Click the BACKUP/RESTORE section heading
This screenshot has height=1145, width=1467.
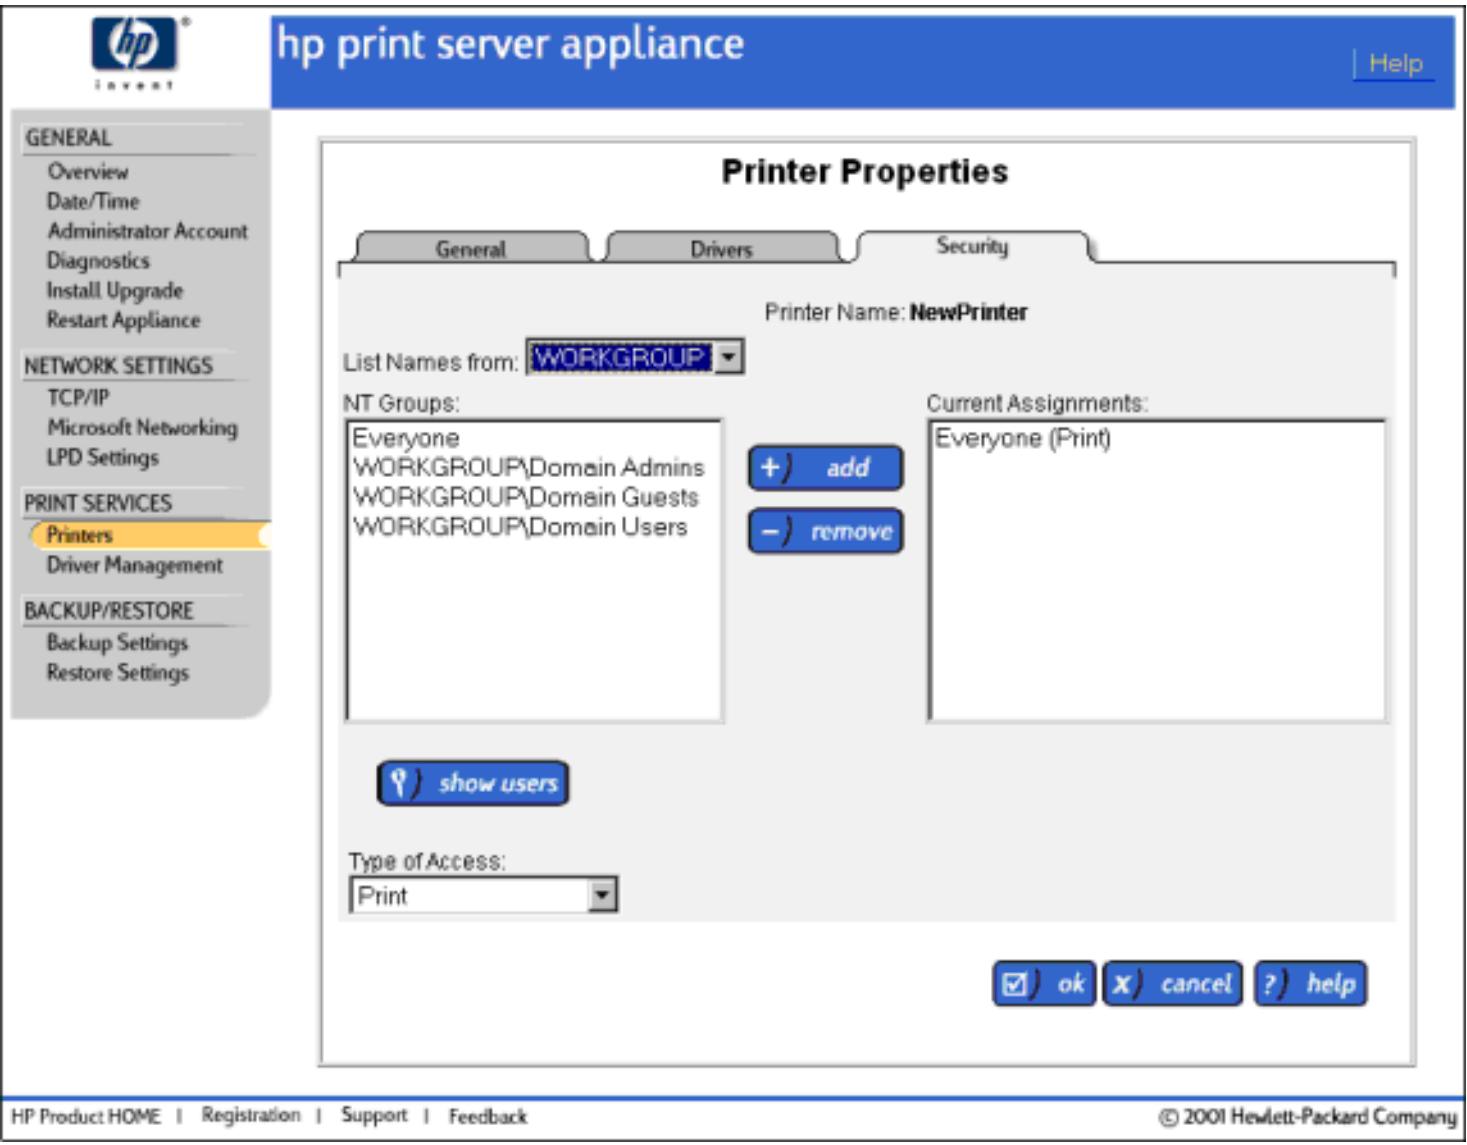pos(109,611)
